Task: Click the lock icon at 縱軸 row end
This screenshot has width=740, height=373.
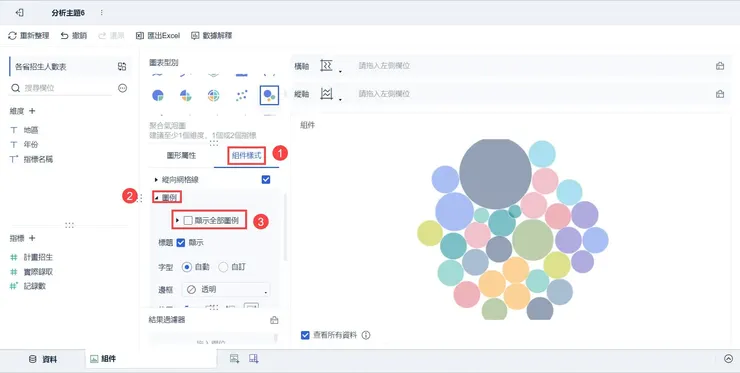Action: coord(720,94)
